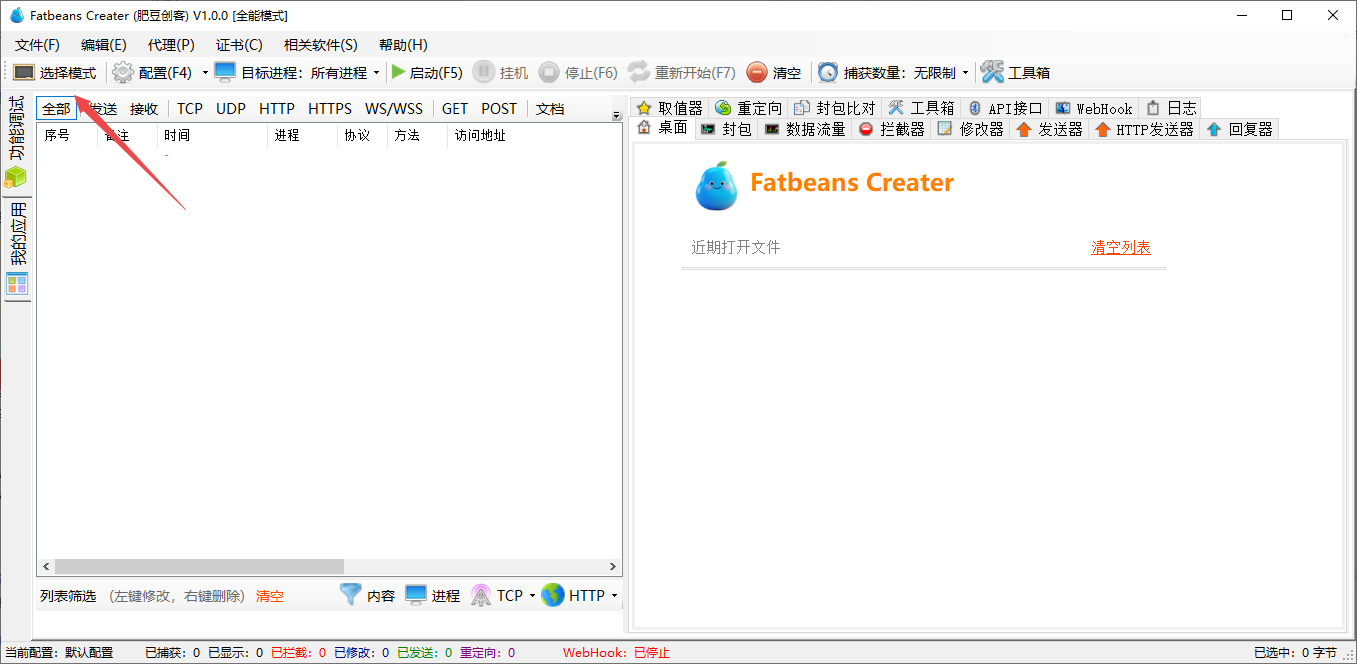
Task: Open the 证书(C) menu
Action: 239,45
